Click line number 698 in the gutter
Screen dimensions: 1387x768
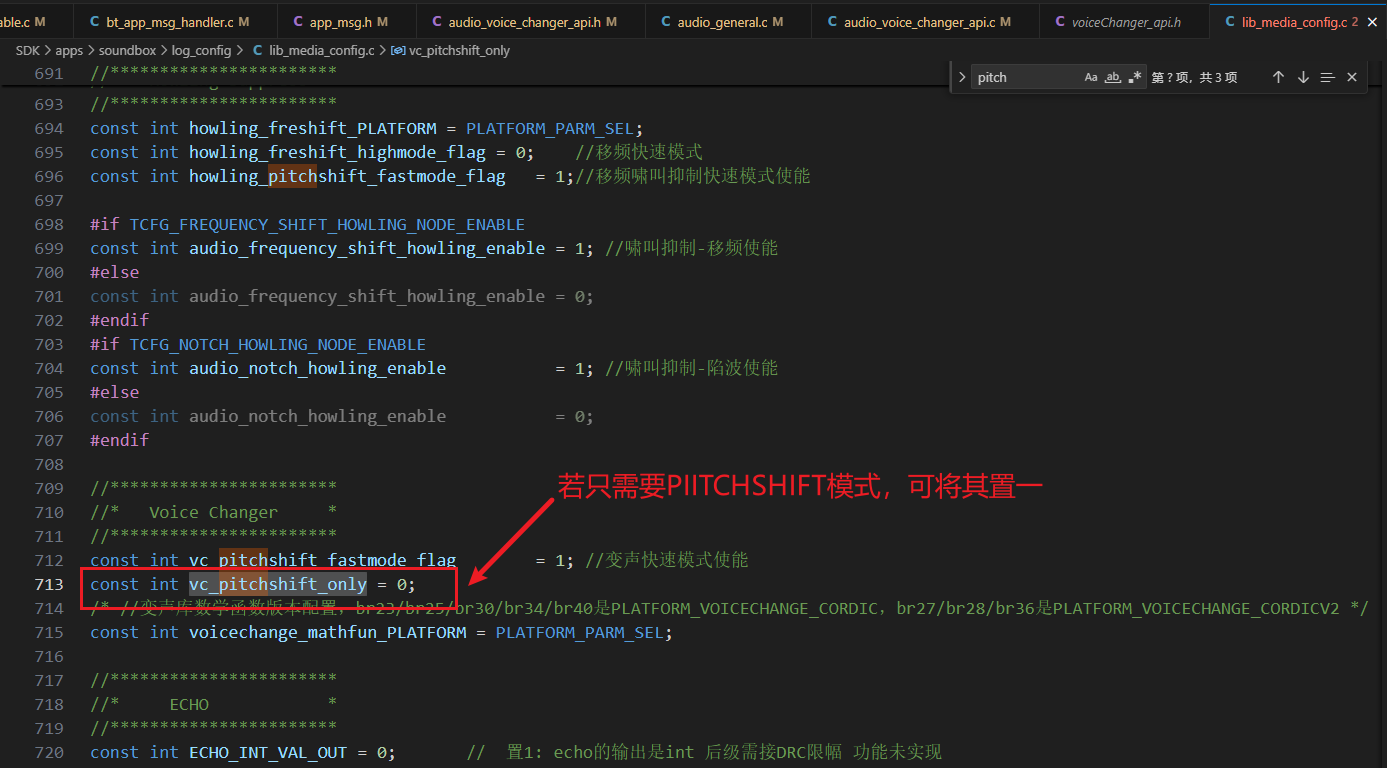pyautogui.click(x=49, y=224)
